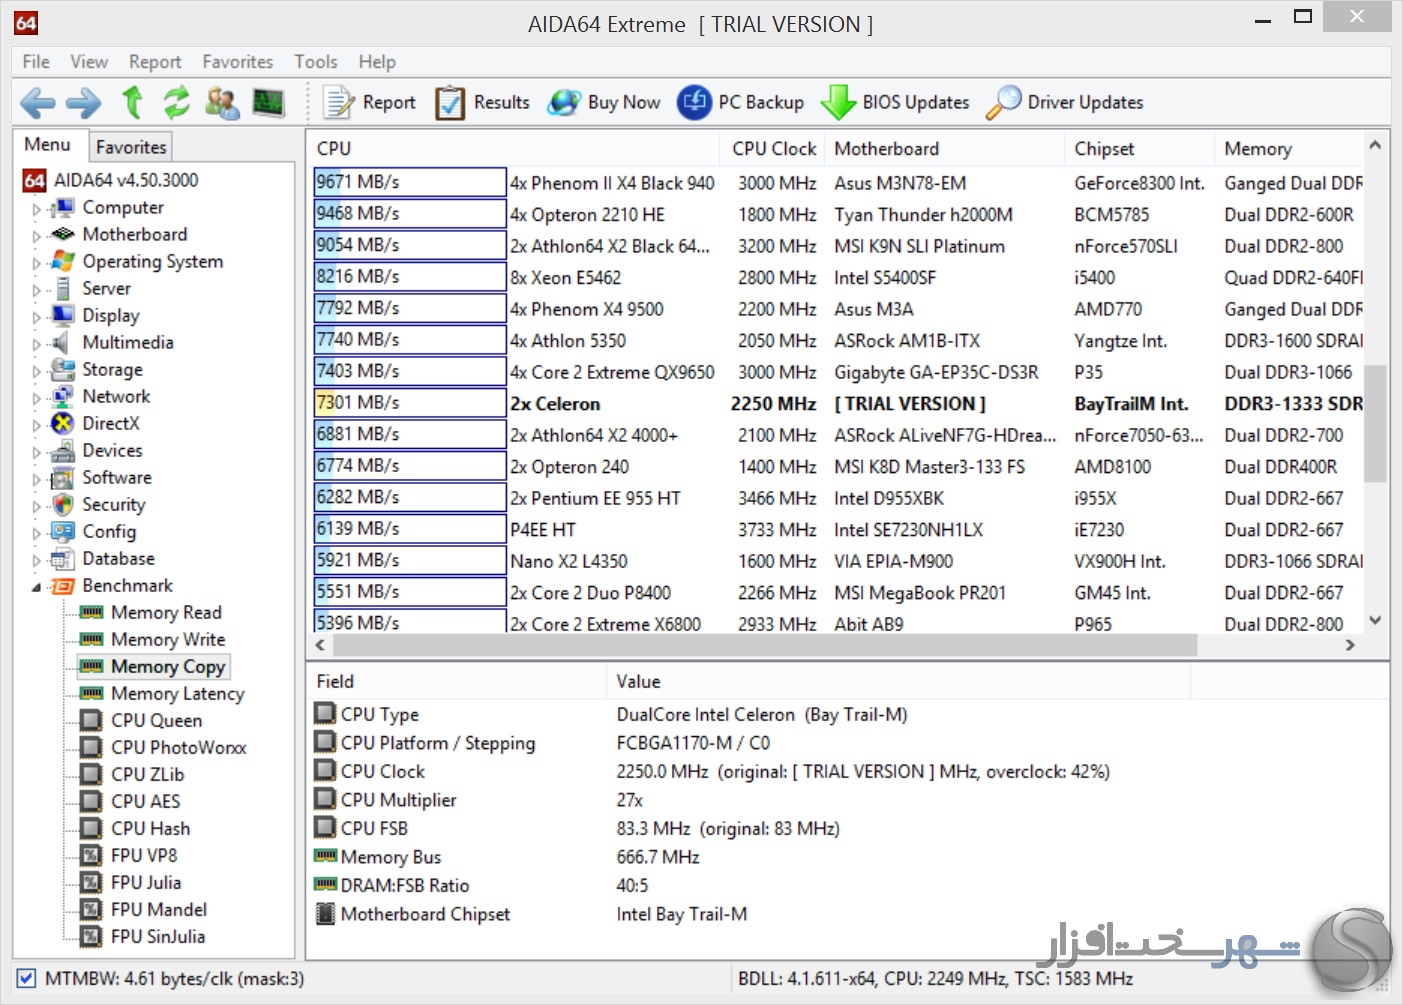Open the Report menu
Viewport: 1403px width, 1005px height.
click(x=155, y=62)
